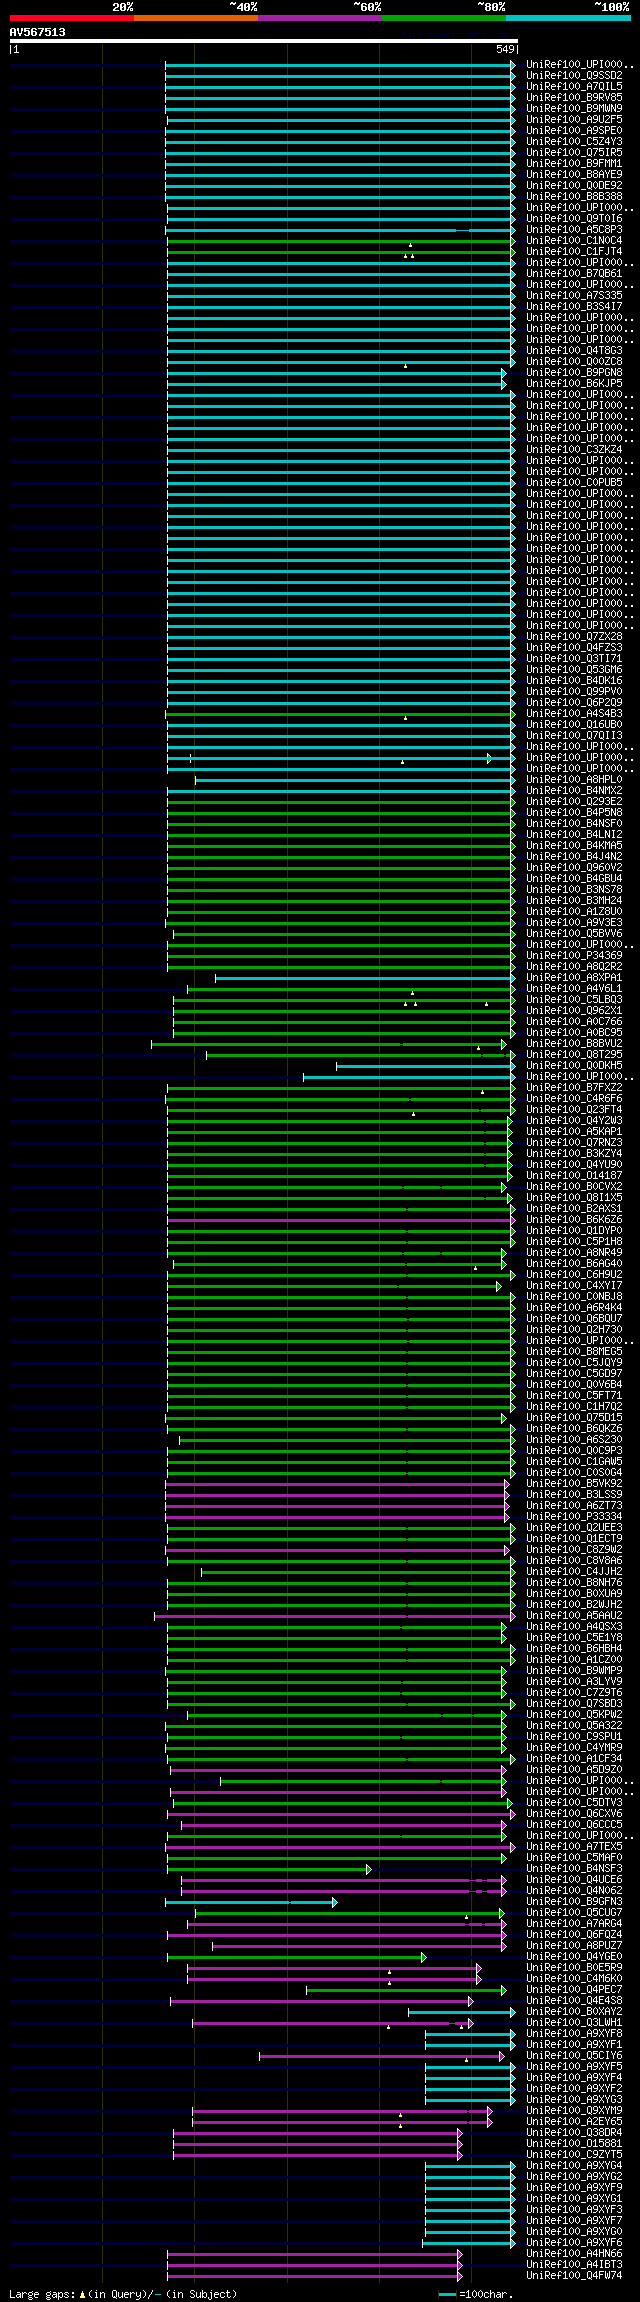Select the UniRef100_B9PGN8 label

[x=574, y=372]
